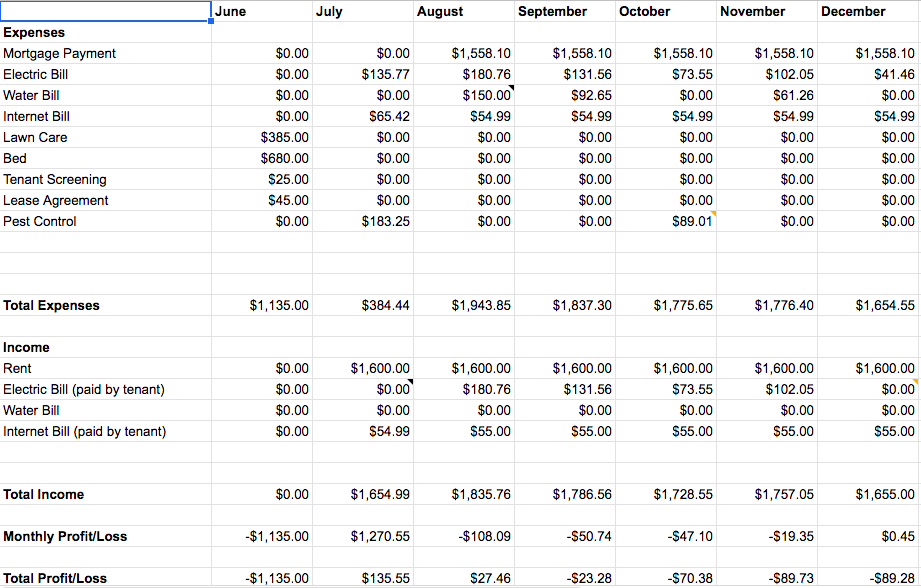Select July Pest Control cell $183.25
921x588 pixels.
(x=363, y=221)
